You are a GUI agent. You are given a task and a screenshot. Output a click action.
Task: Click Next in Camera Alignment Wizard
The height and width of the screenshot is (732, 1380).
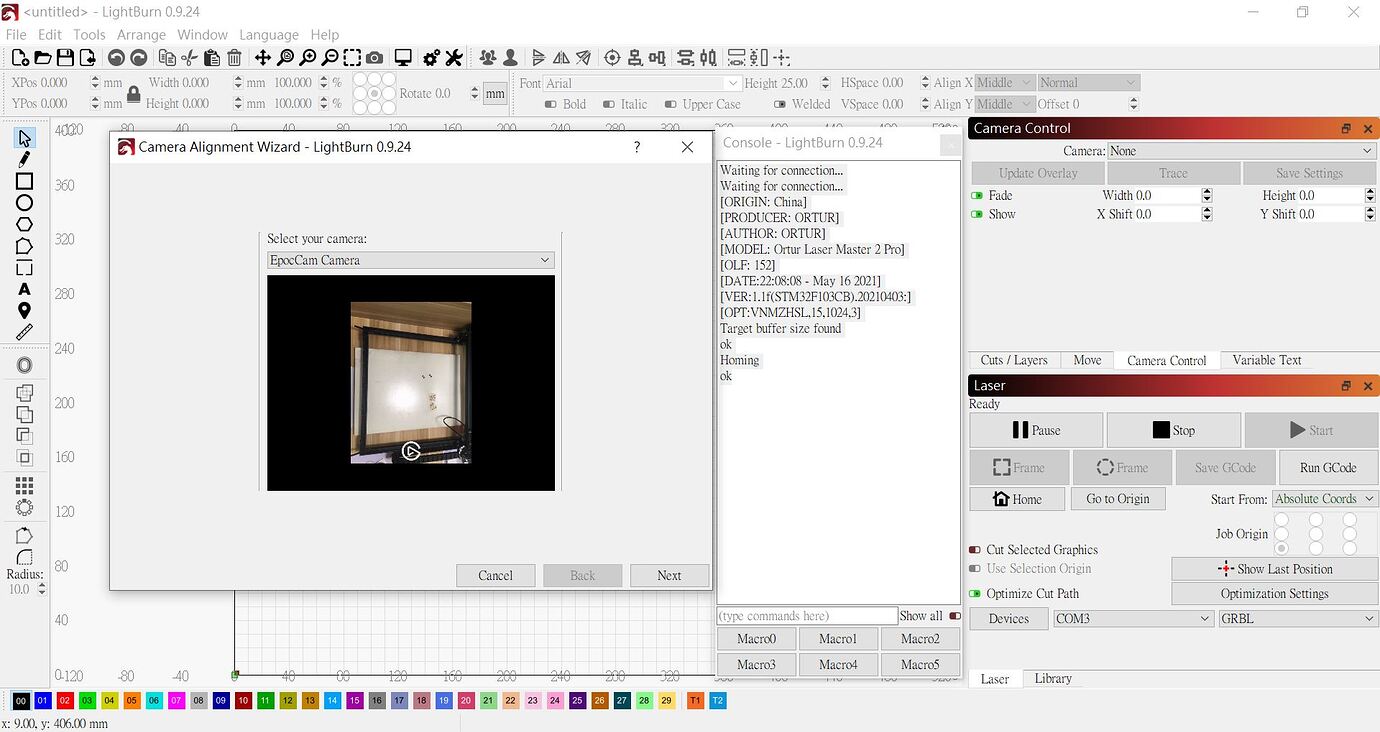(669, 576)
